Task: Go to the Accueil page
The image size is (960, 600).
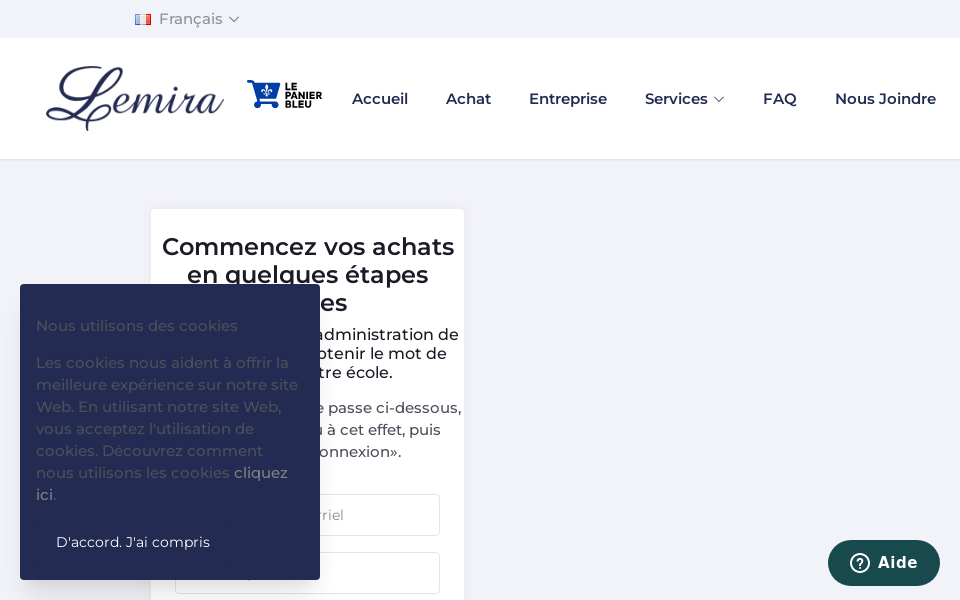Action: tap(380, 99)
